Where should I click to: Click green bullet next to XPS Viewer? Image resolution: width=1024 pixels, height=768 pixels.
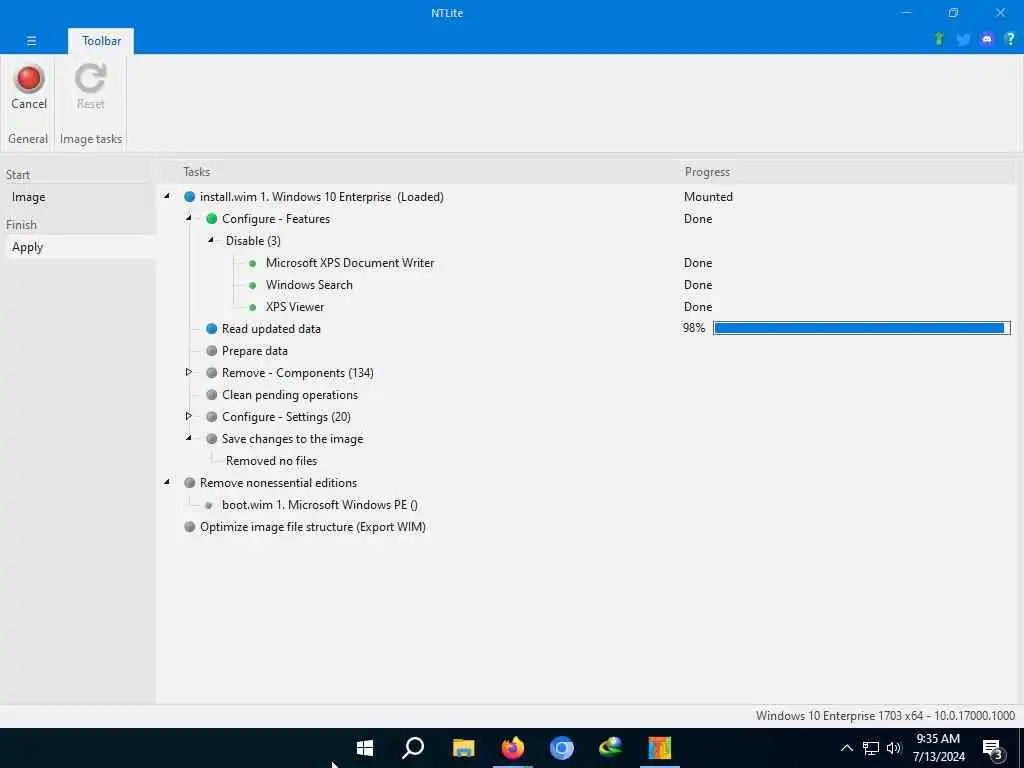253,307
